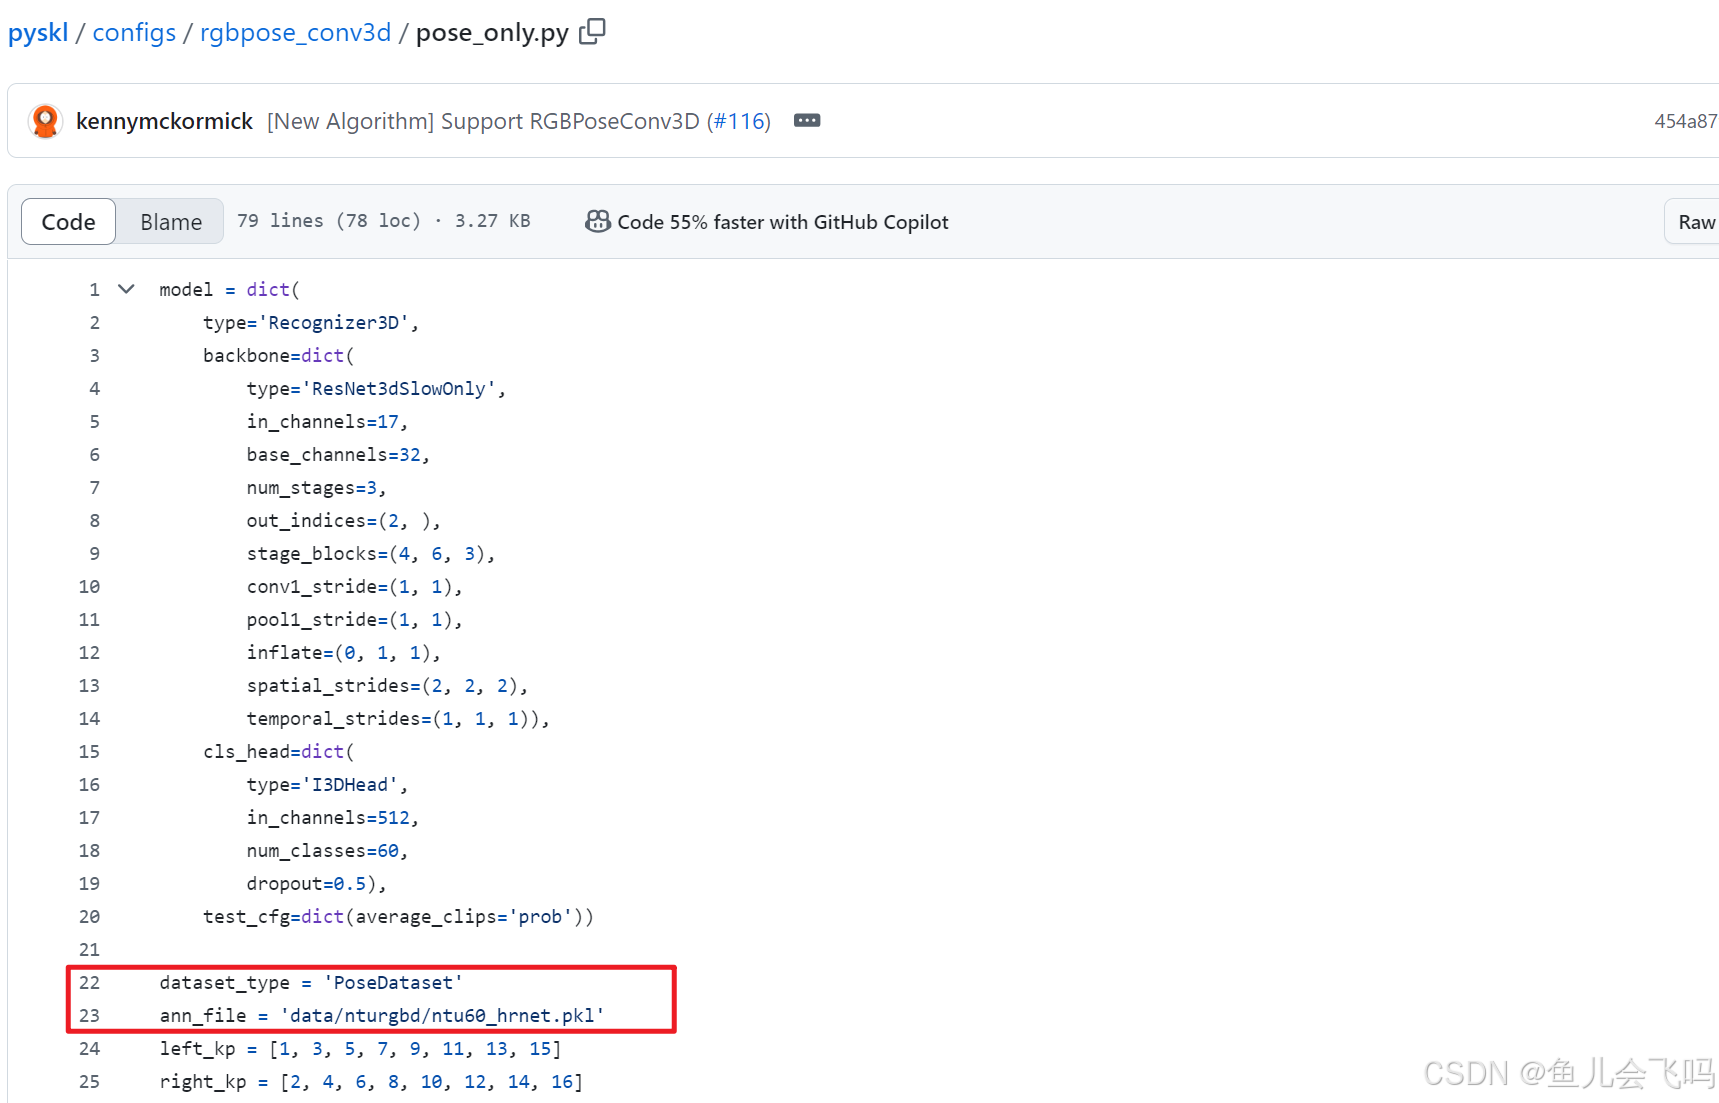Open commit 454a87
The image size is (1719, 1103).
tap(1685, 120)
